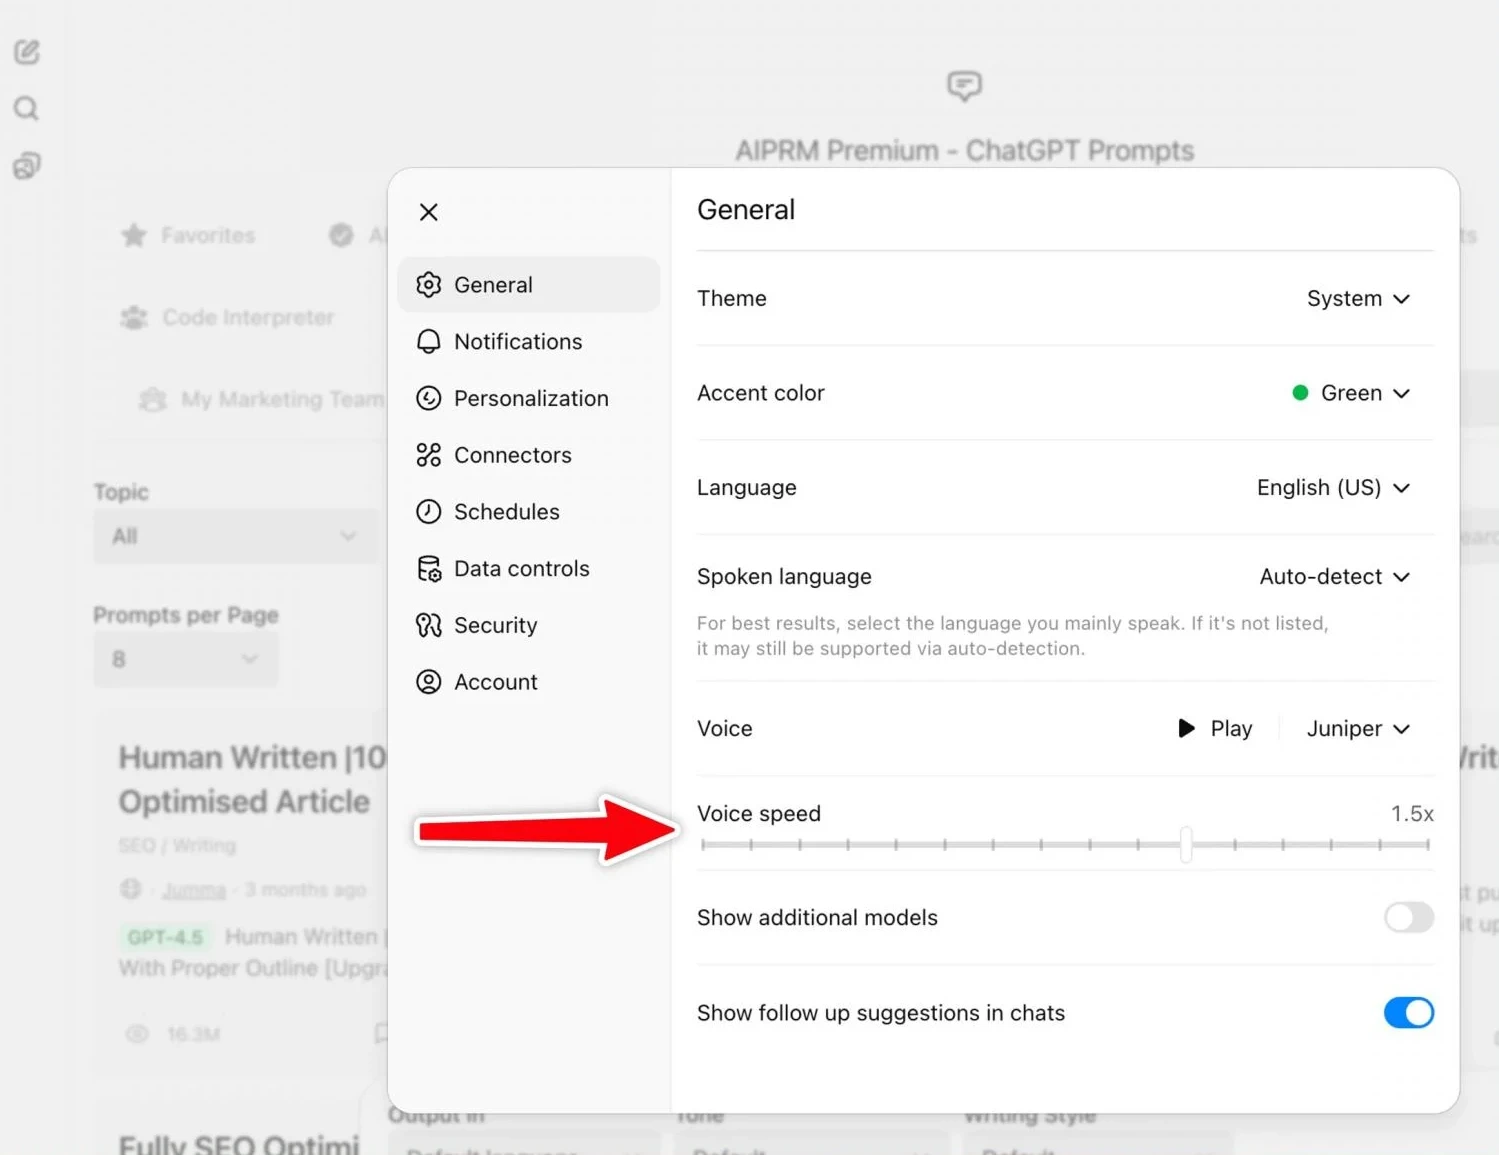
Task: Go to the Connectors settings
Action: pyautogui.click(x=529, y=455)
